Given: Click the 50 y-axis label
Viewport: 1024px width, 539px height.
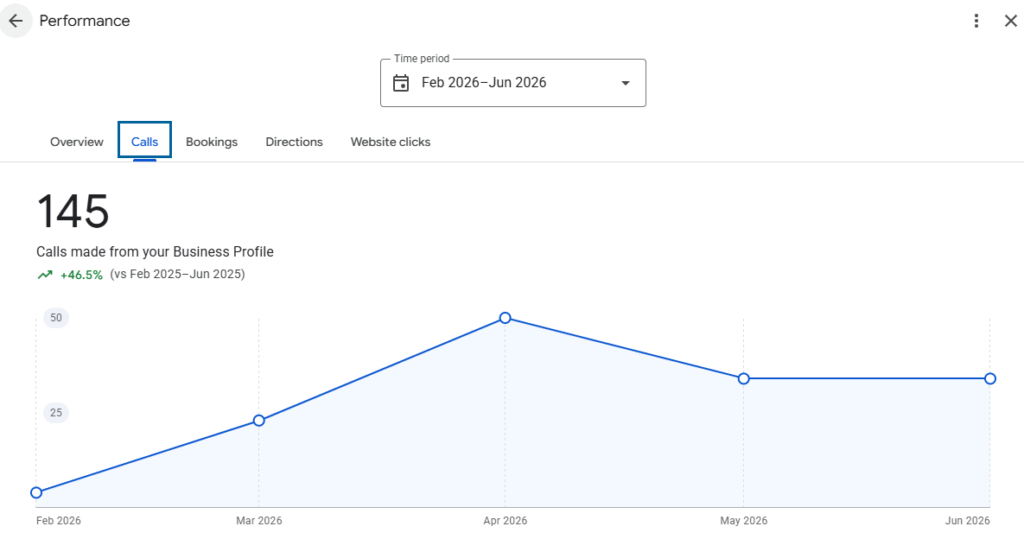Looking at the screenshot, I should point(56,318).
